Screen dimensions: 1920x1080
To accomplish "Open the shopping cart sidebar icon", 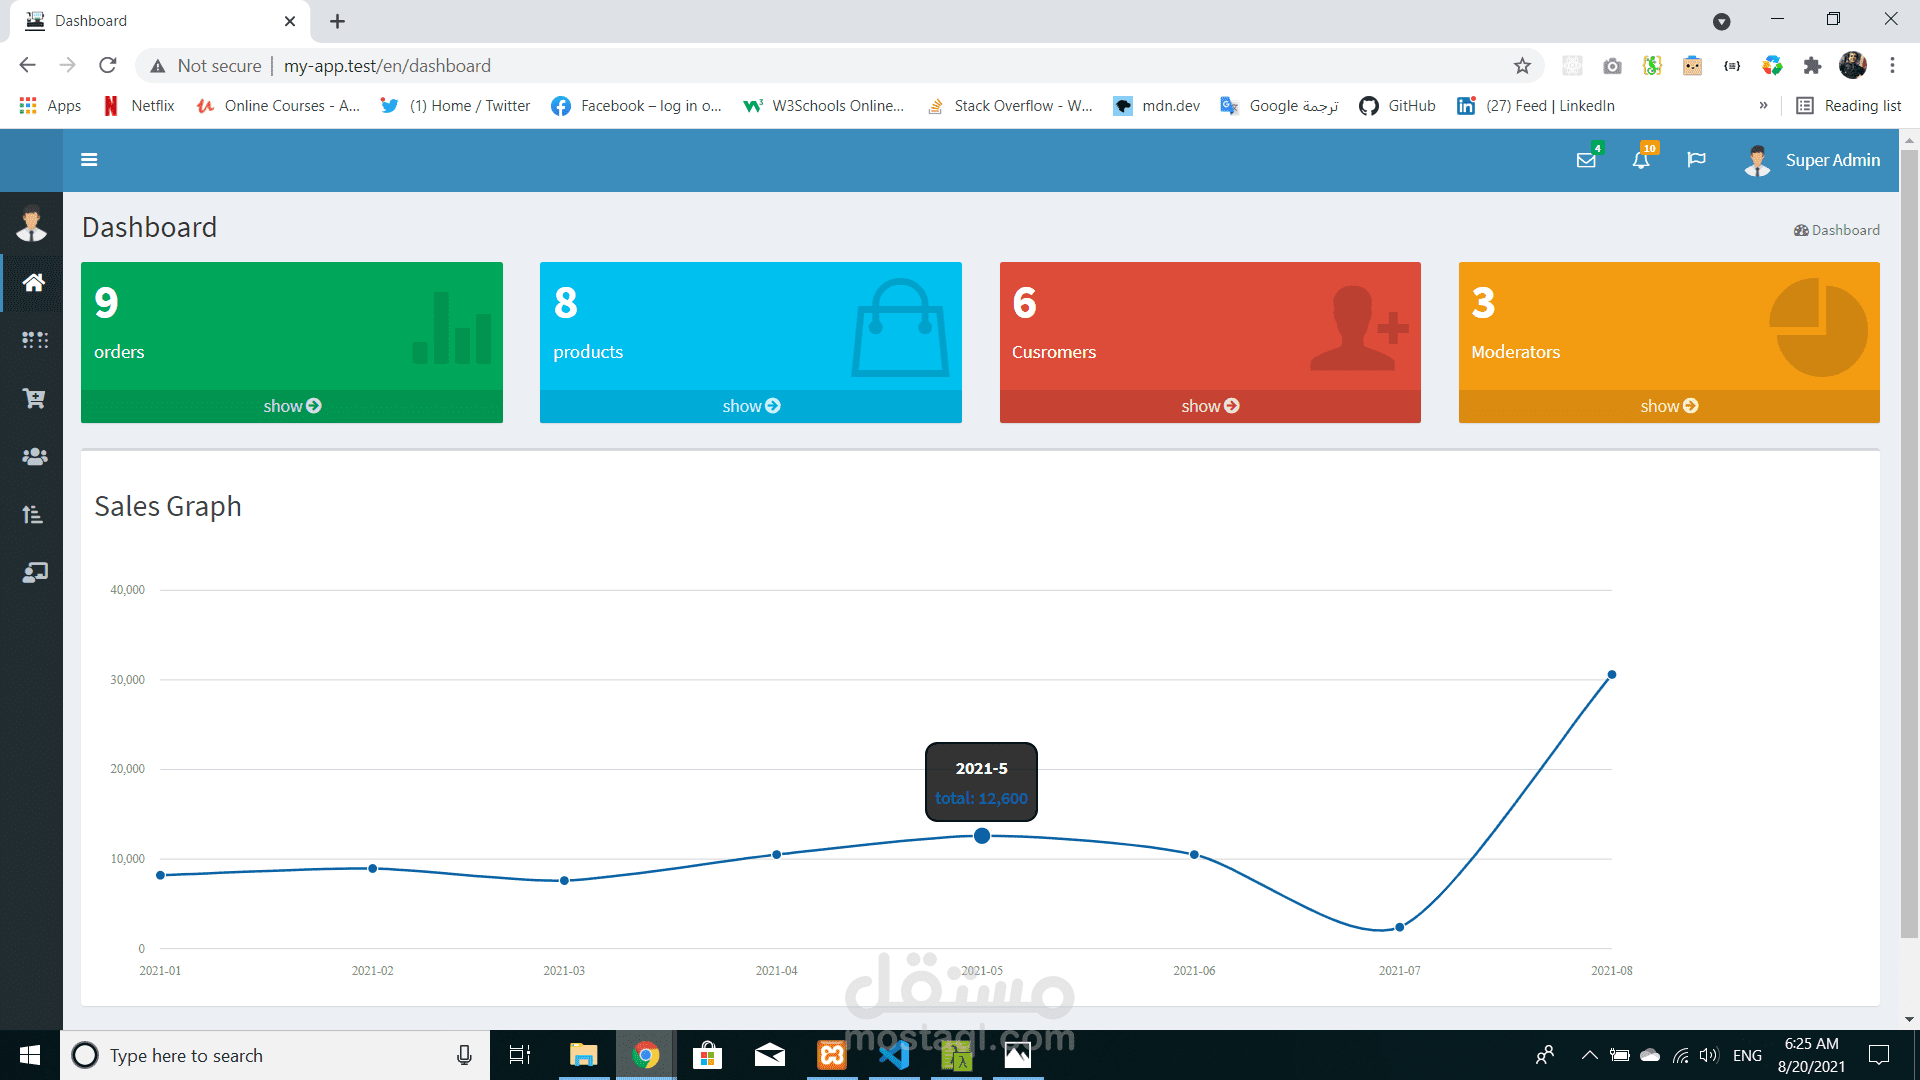I will coord(34,399).
